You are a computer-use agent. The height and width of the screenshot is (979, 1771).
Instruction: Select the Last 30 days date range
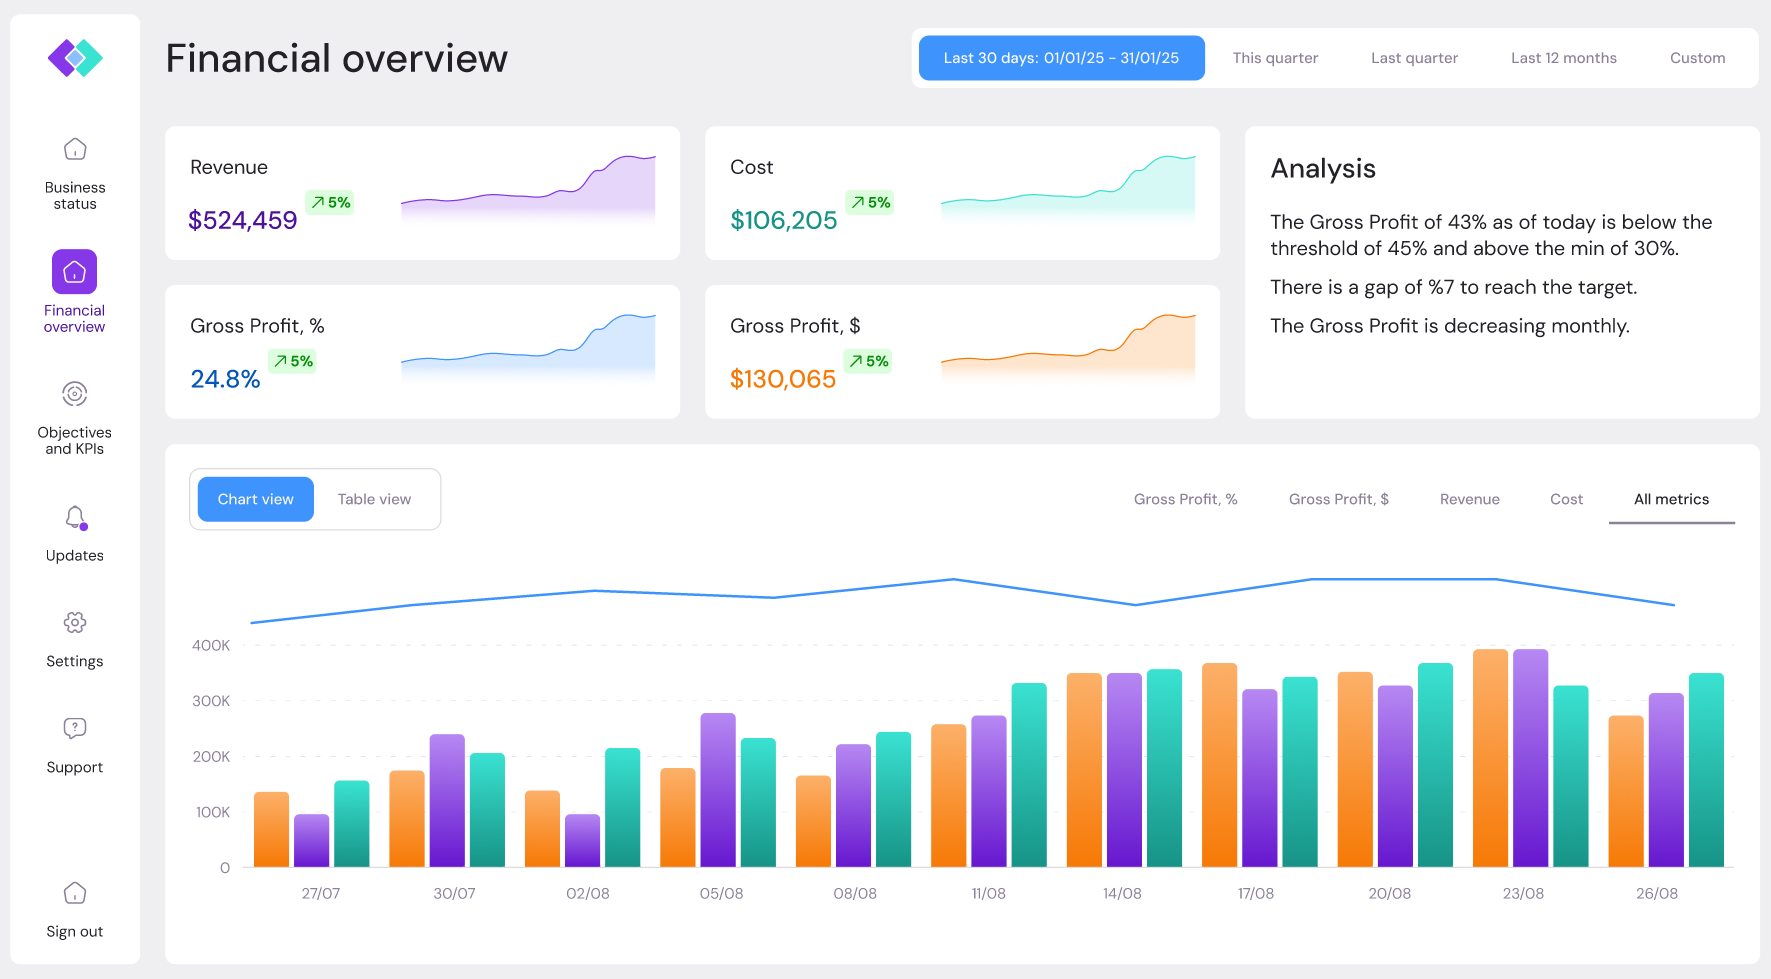point(1061,58)
